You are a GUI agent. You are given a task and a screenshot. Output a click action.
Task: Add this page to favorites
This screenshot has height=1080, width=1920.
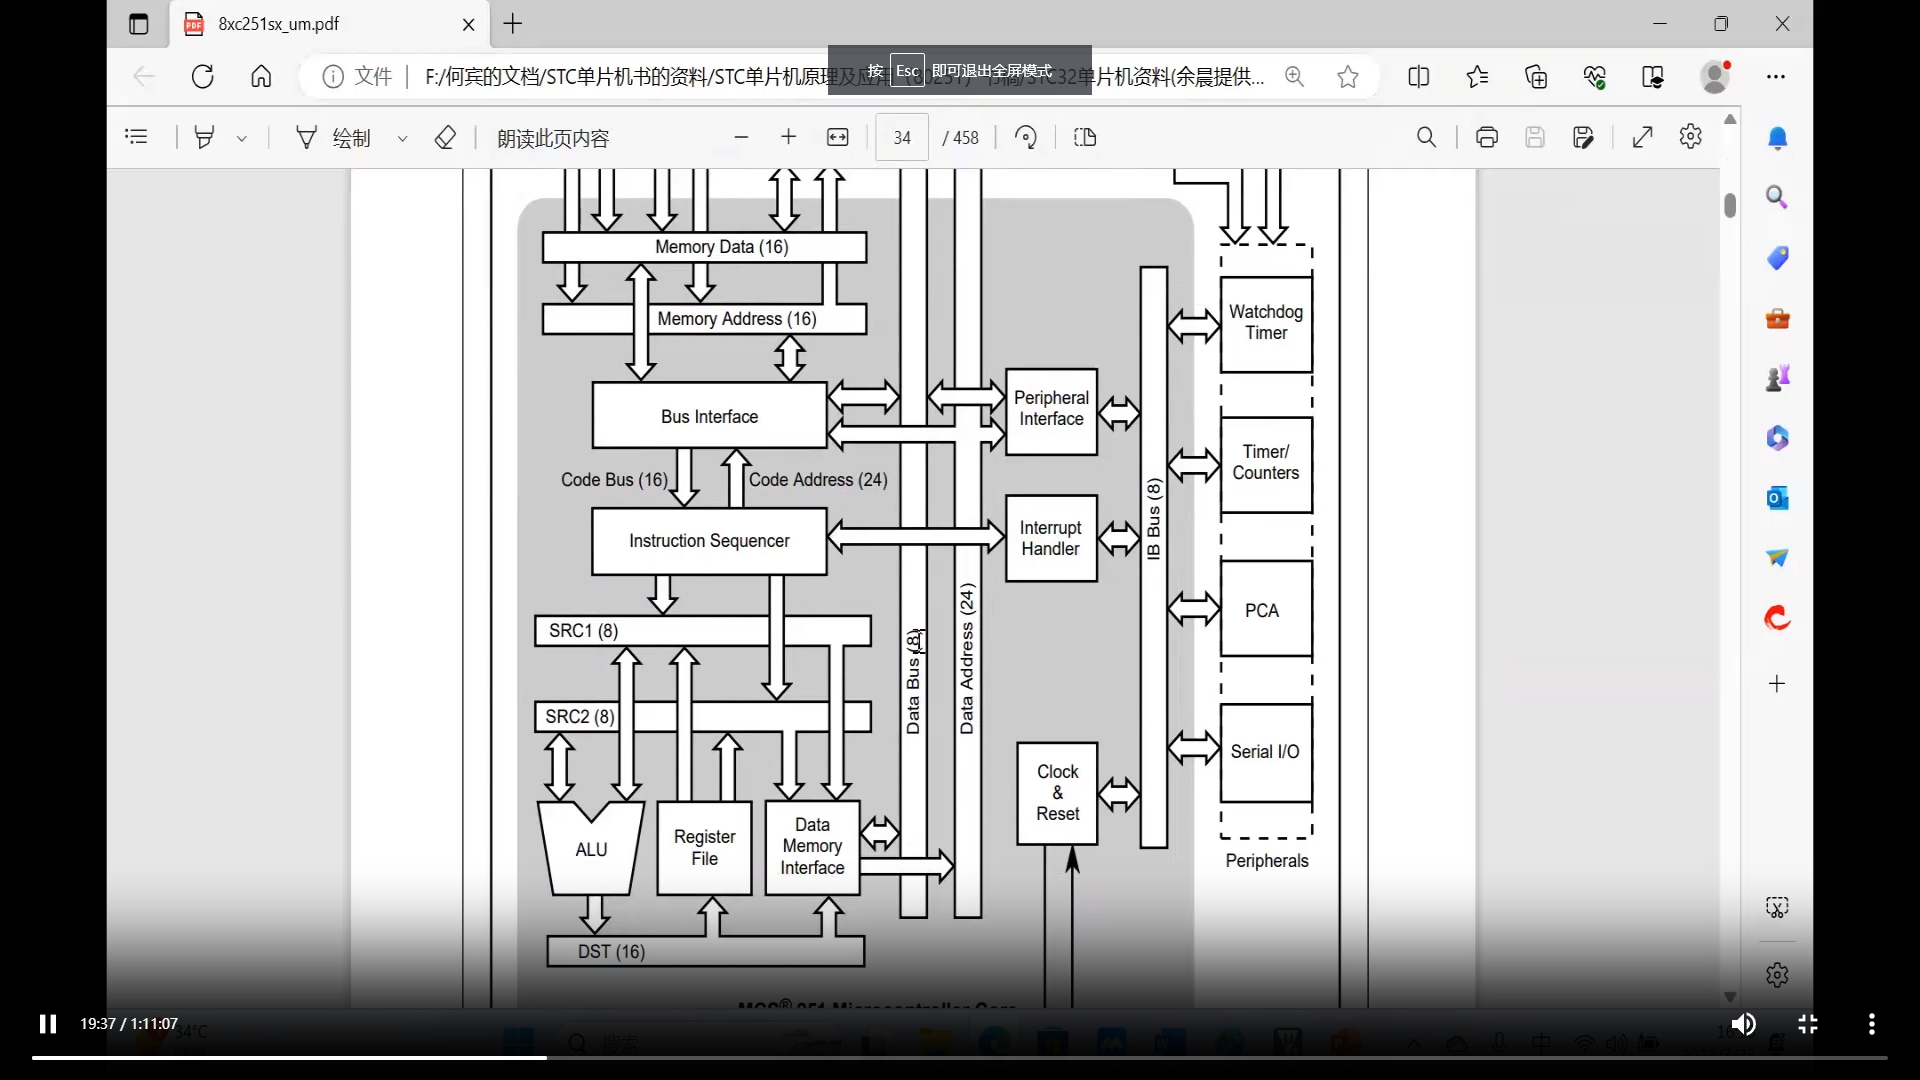click(1348, 77)
